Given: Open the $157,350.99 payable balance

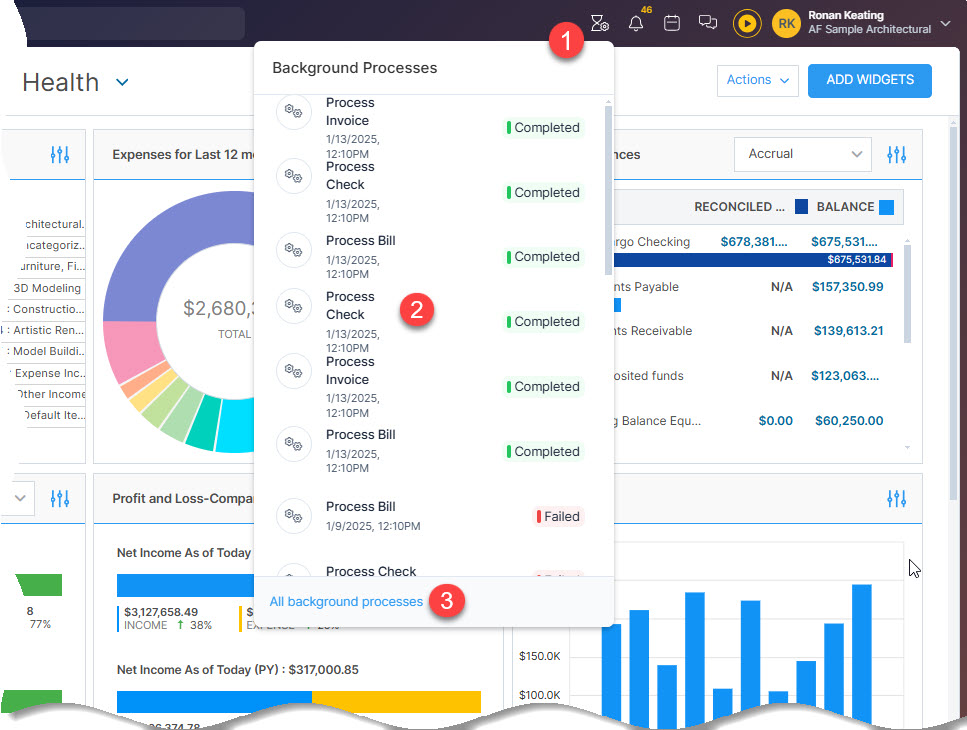Looking at the screenshot, I should (847, 287).
